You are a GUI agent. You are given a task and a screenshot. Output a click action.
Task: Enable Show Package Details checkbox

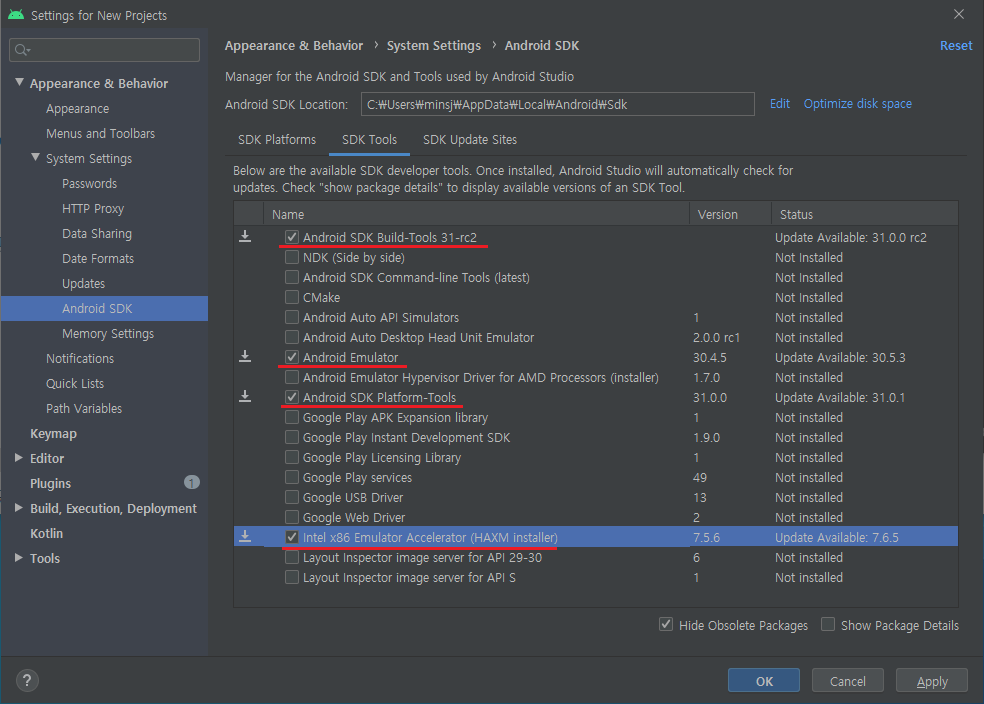point(828,624)
